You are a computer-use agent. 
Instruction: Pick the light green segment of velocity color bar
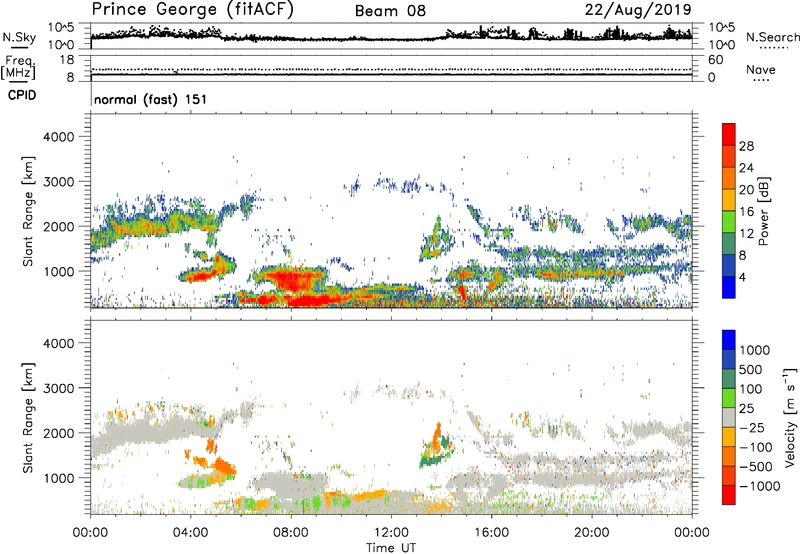click(729, 398)
